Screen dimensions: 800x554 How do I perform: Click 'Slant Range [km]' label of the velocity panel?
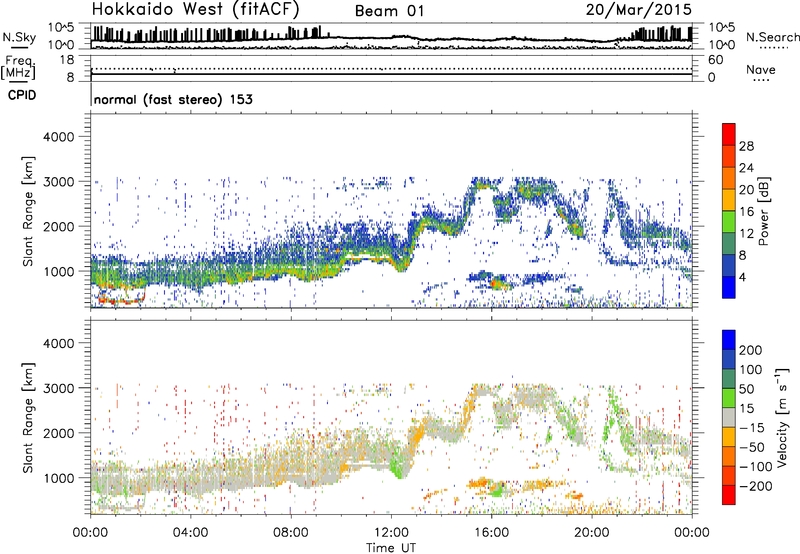pyautogui.click(x=28, y=417)
